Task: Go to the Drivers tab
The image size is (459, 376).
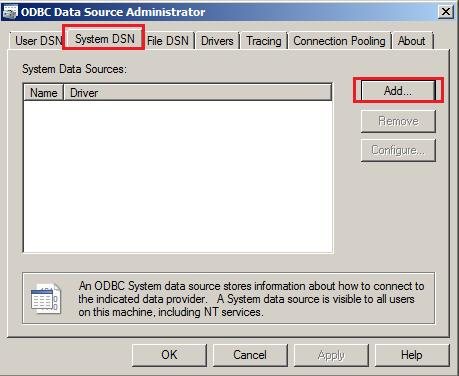Action: point(217,41)
